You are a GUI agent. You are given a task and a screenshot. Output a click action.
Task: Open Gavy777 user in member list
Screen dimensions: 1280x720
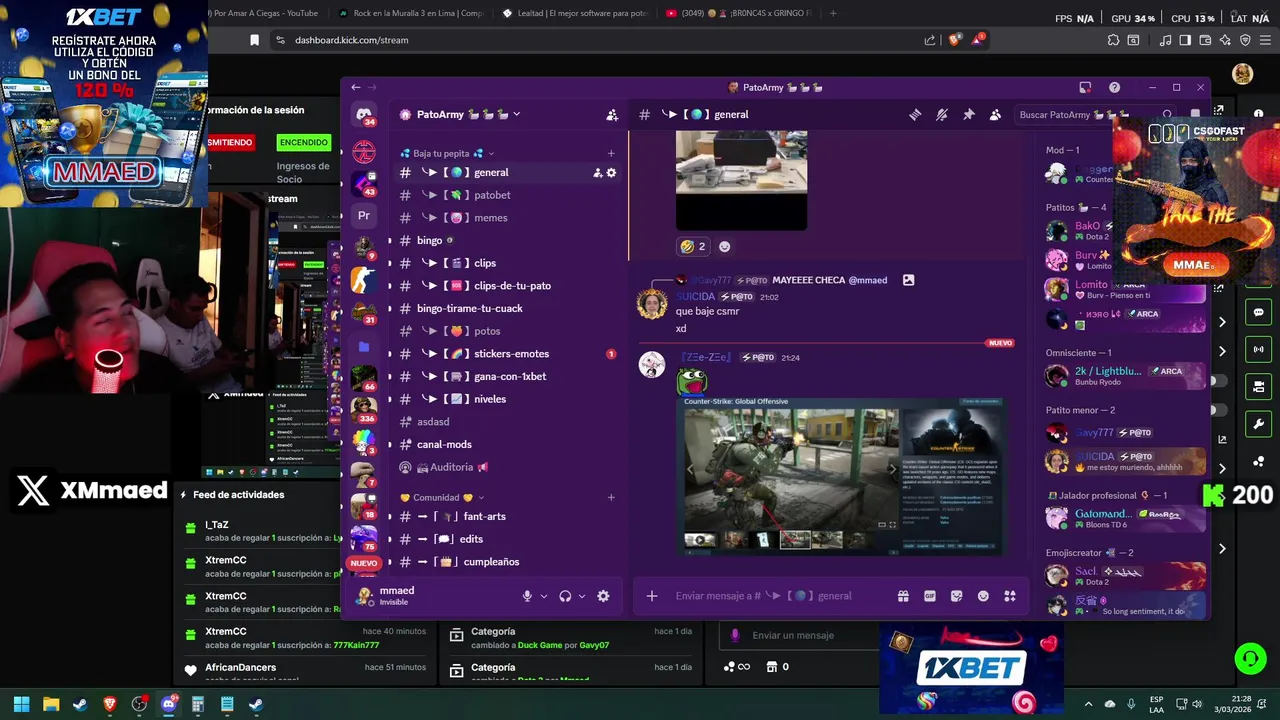pyautogui.click(x=1125, y=433)
